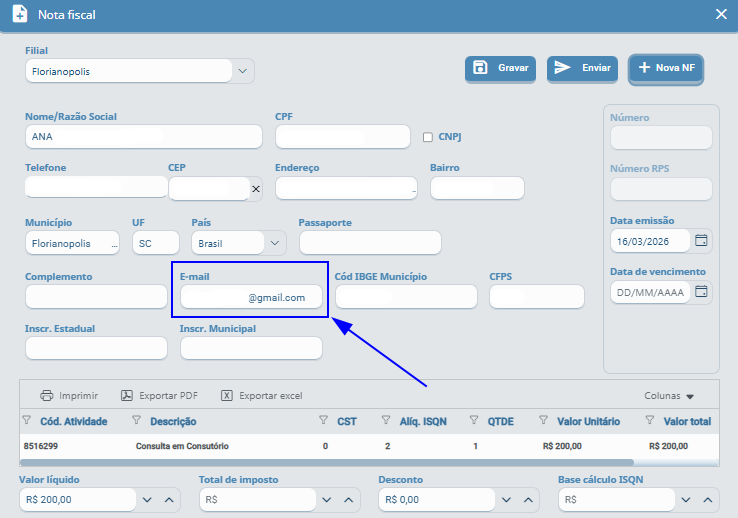This screenshot has width=738, height=518.
Task: Click the Enviar button
Action: [x=582, y=68]
